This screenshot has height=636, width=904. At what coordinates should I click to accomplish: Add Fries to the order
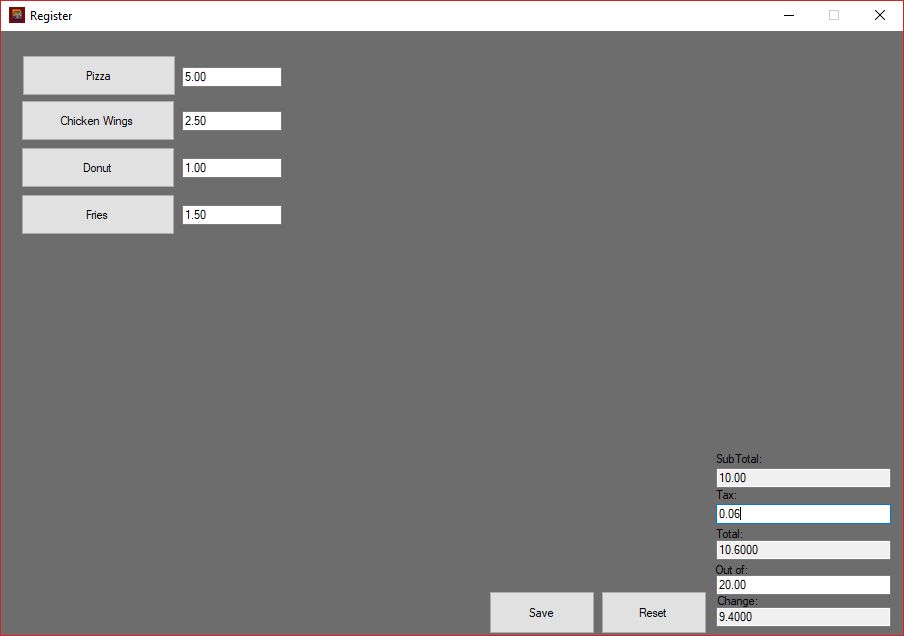(98, 214)
